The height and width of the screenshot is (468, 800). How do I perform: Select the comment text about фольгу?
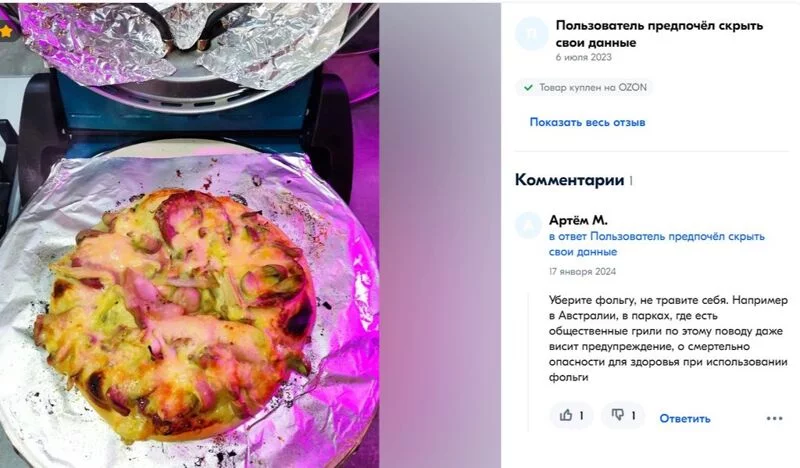pos(668,339)
